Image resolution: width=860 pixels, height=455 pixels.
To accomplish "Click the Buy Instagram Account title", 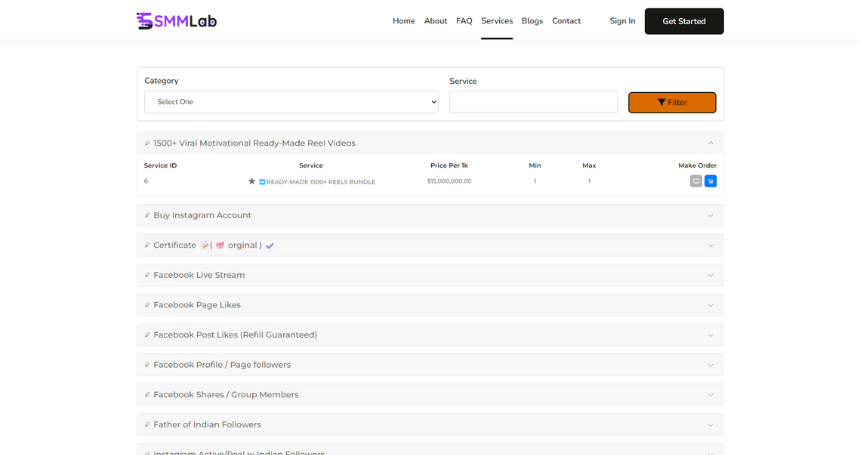I will (202, 215).
